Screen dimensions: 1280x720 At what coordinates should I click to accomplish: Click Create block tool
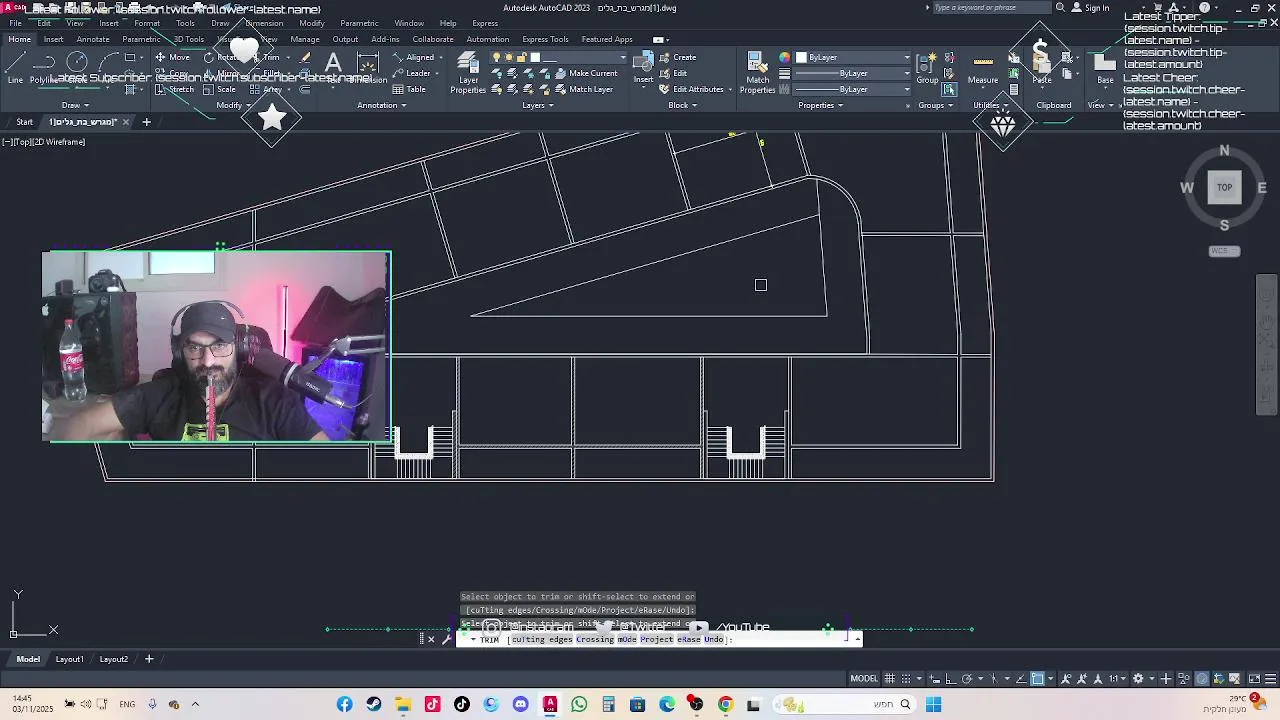click(678, 57)
